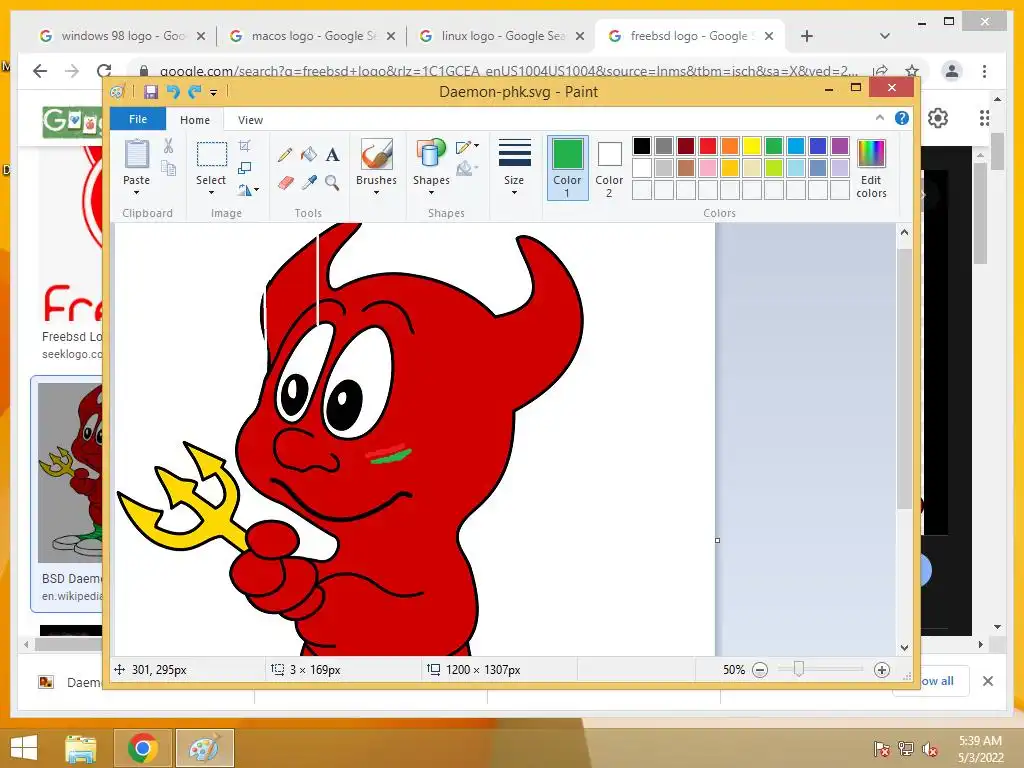Click the Edit colors rainbow icon
Viewport: 1024px width, 768px height.
pos(871,154)
